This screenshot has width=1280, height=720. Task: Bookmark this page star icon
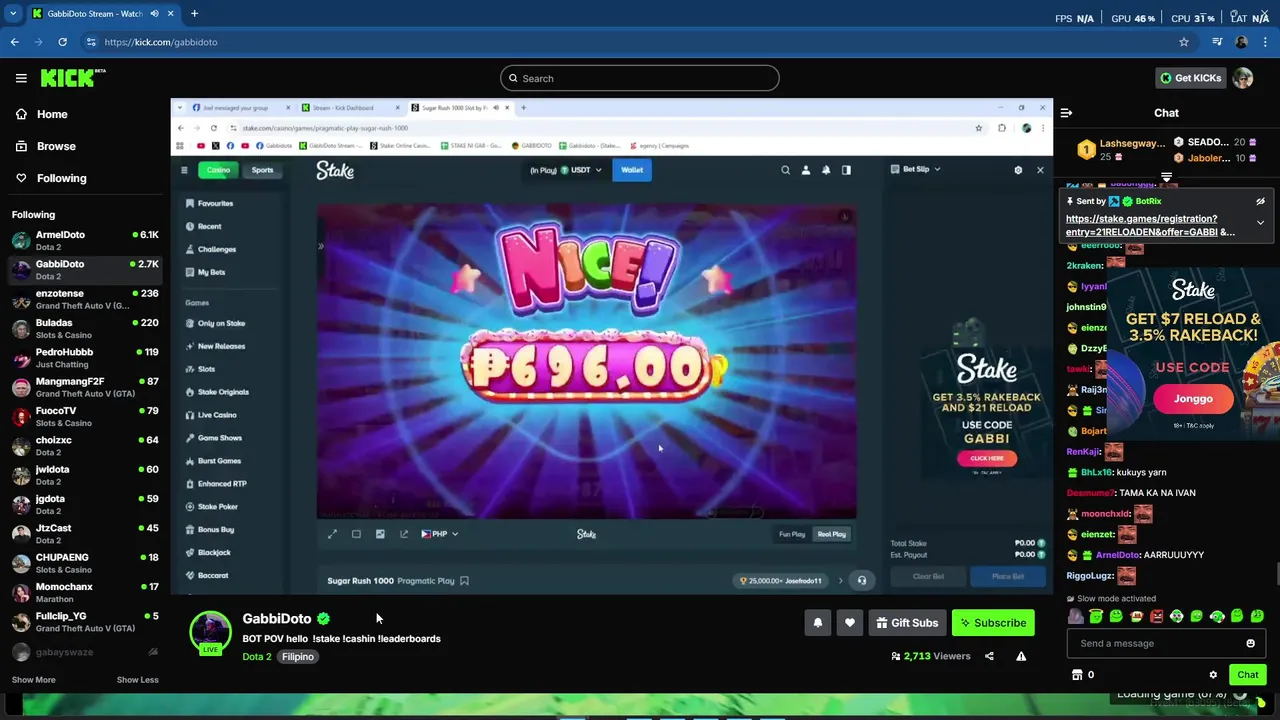point(1184,42)
